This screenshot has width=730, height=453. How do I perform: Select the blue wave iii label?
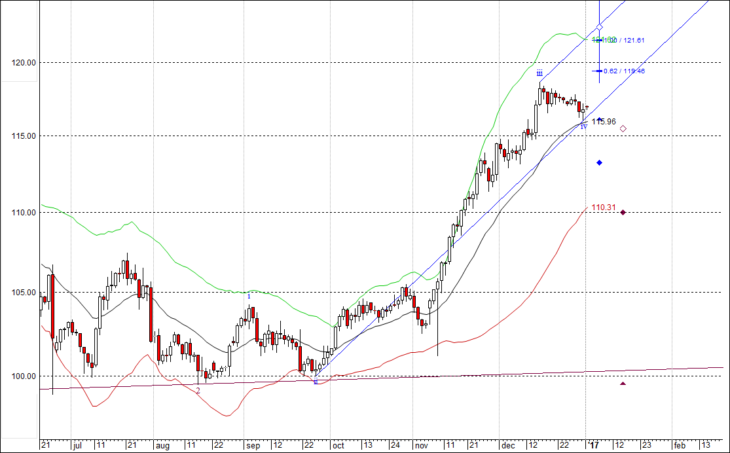point(539,73)
